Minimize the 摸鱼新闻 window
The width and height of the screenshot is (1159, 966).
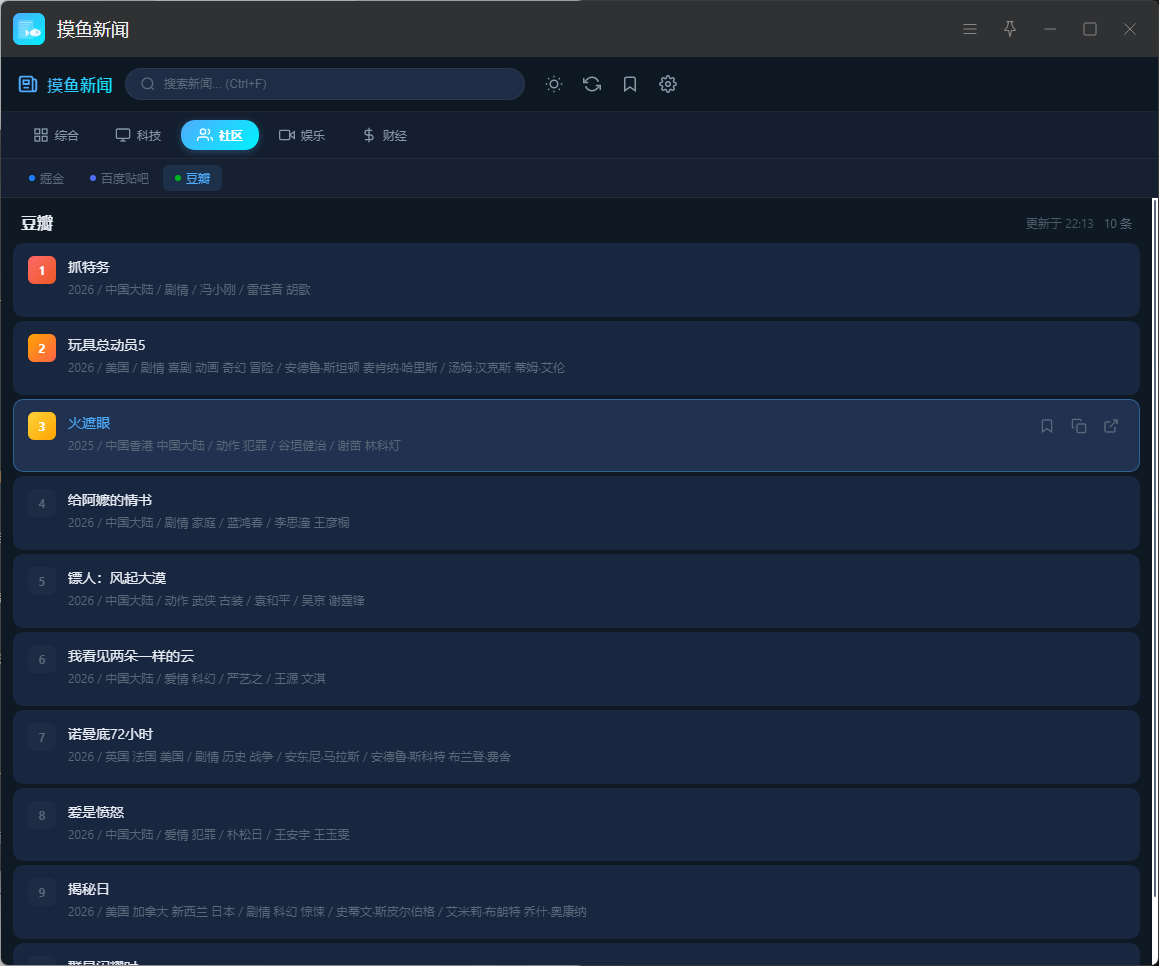click(x=1050, y=29)
